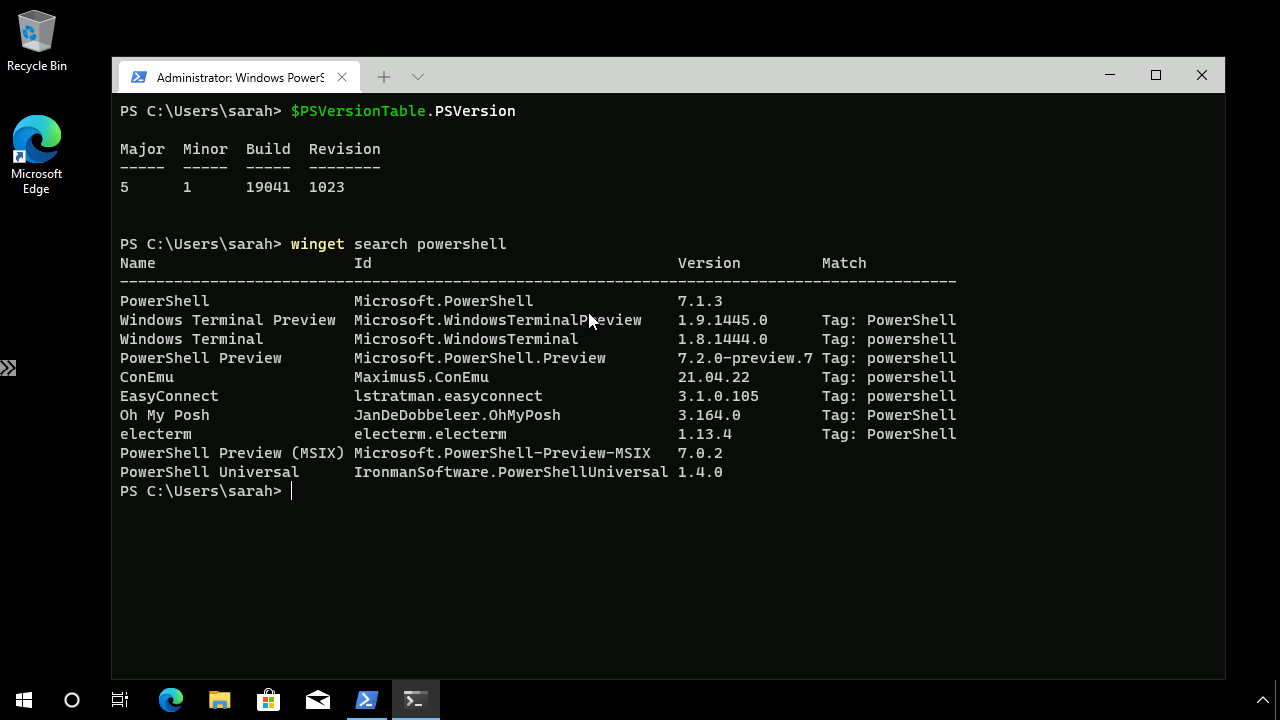1280x720 pixels.
Task: Expand the collapsed desktop toolbar arrows on the left
Action: [x=9, y=367]
